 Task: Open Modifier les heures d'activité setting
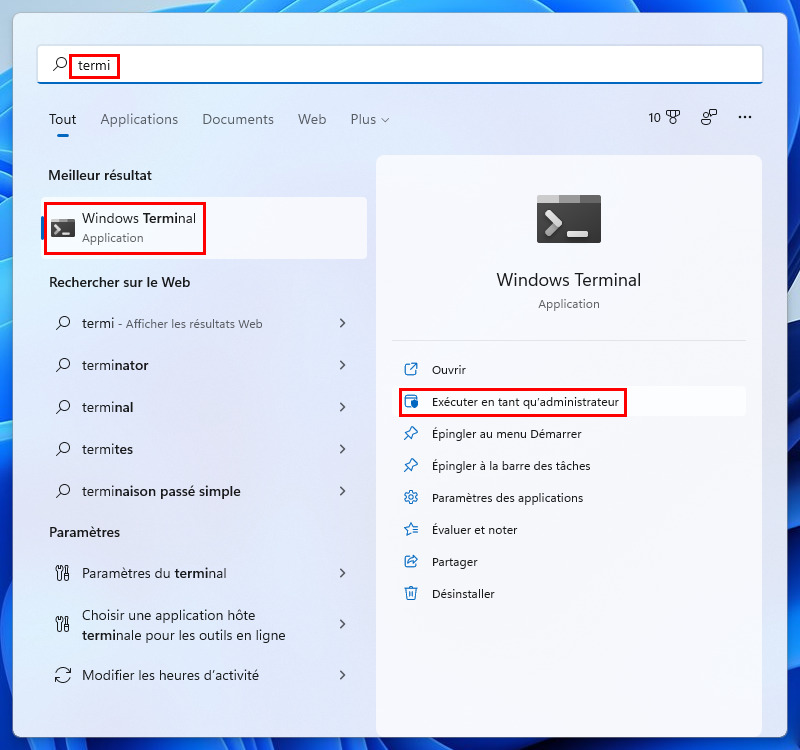(x=170, y=675)
